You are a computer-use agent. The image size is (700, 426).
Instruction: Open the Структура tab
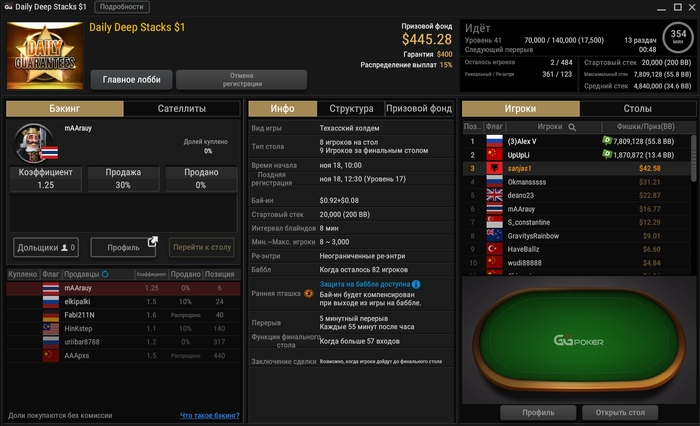tap(351, 109)
